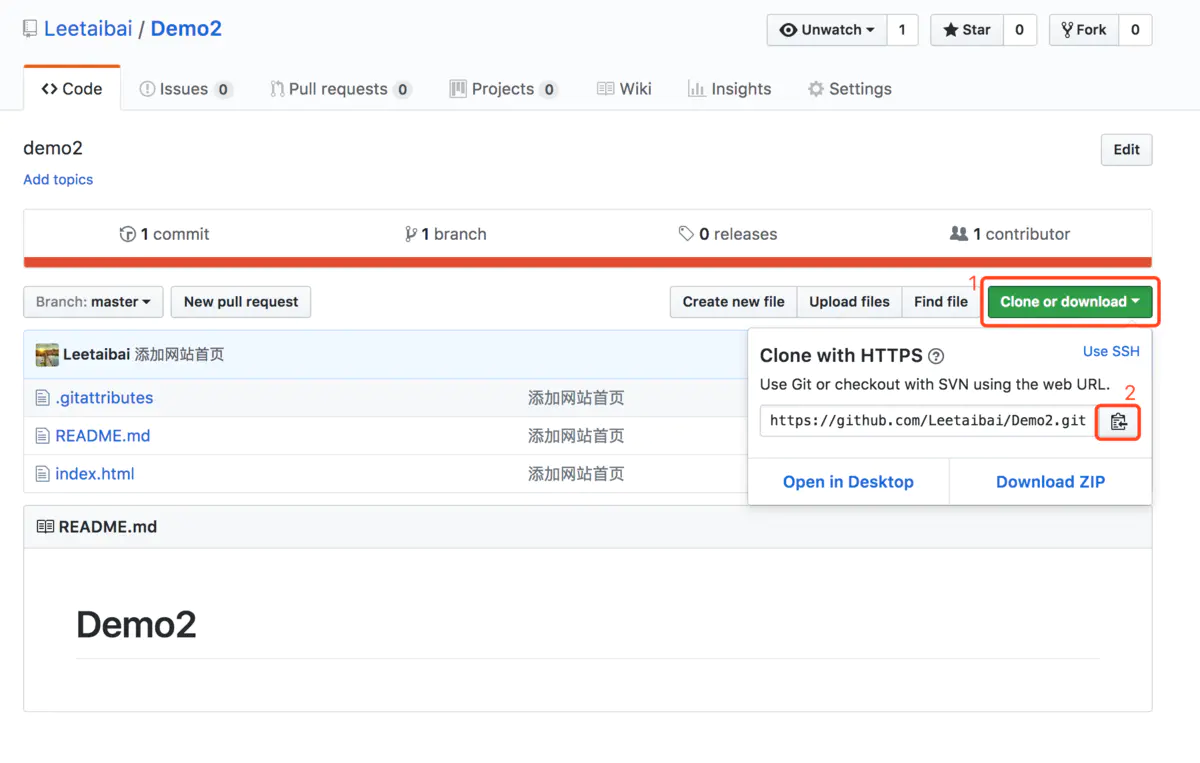Click the commit history clock icon
The image size is (1200, 763).
point(128,233)
